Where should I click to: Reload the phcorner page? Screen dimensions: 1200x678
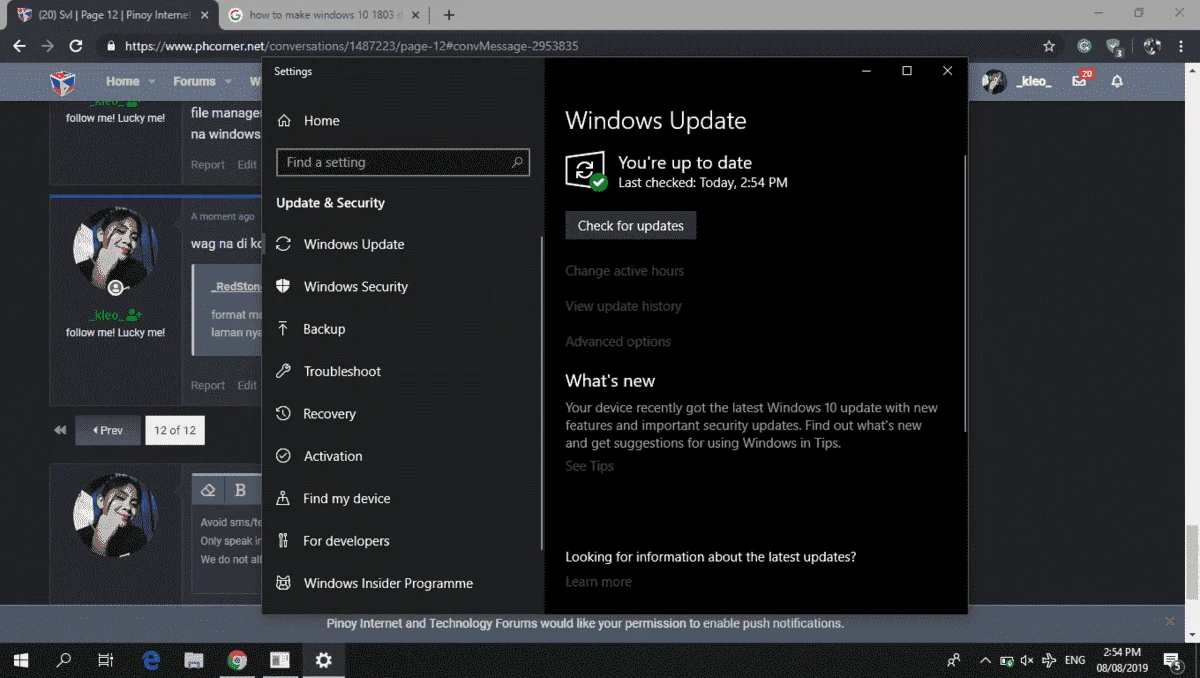tap(76, 46)
